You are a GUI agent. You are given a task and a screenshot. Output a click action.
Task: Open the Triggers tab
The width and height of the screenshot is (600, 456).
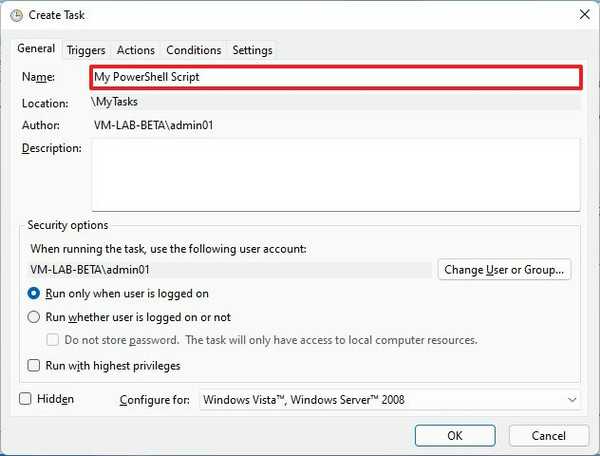point(87,50)
